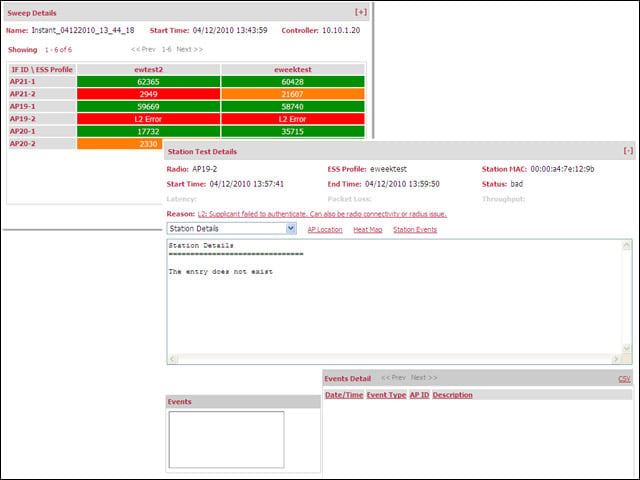The image size is (640, 480).
Task: Go to next page in Events Detail
Action: tap(424, 378)
